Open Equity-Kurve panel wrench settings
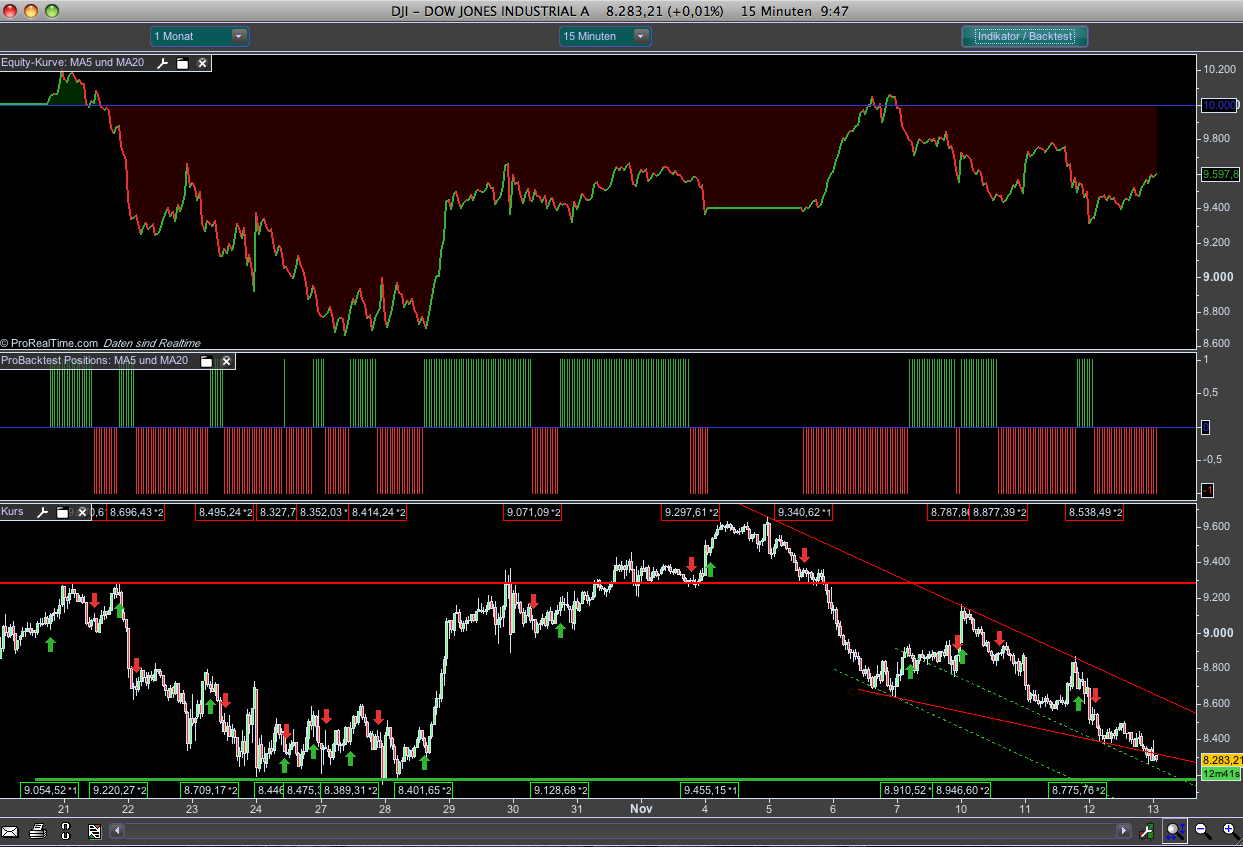The height and width of the screenshot is (847, 1243). [x=163, y=63]
